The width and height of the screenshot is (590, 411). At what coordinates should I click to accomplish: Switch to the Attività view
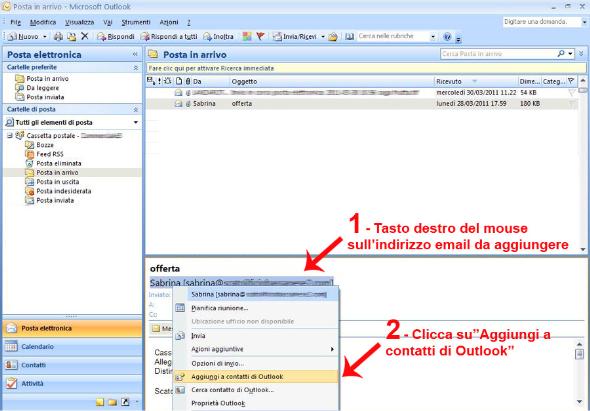coord(72,384)
